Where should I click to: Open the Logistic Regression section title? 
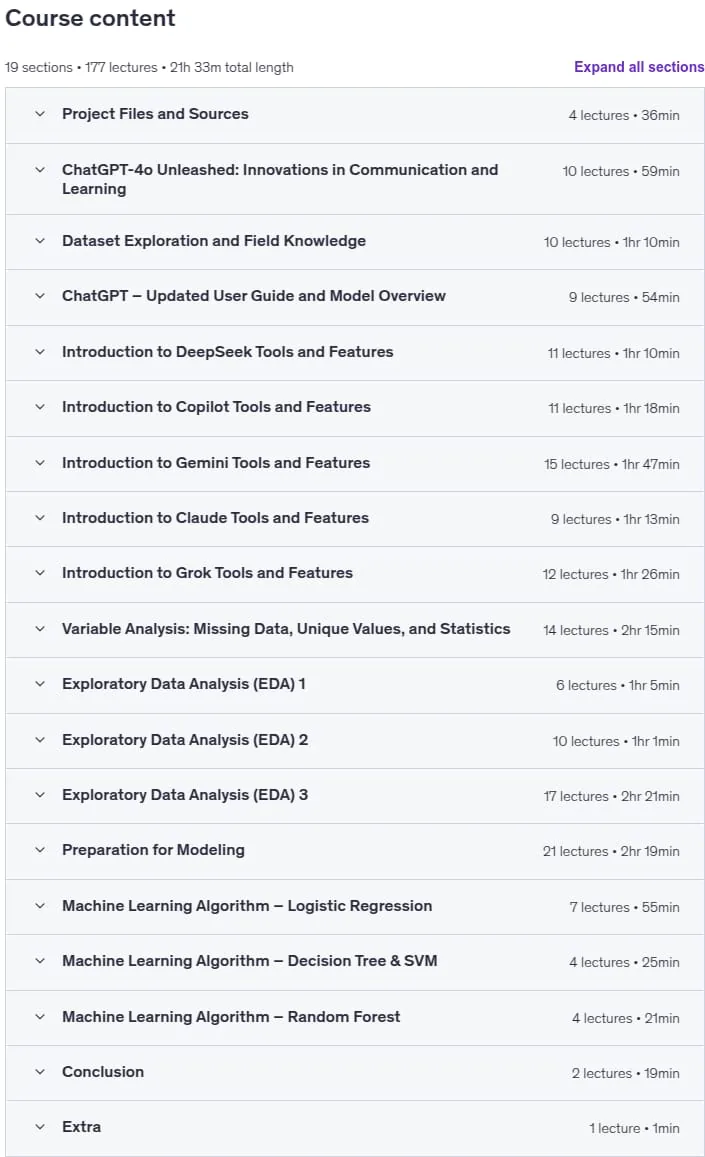coord(247,906)
